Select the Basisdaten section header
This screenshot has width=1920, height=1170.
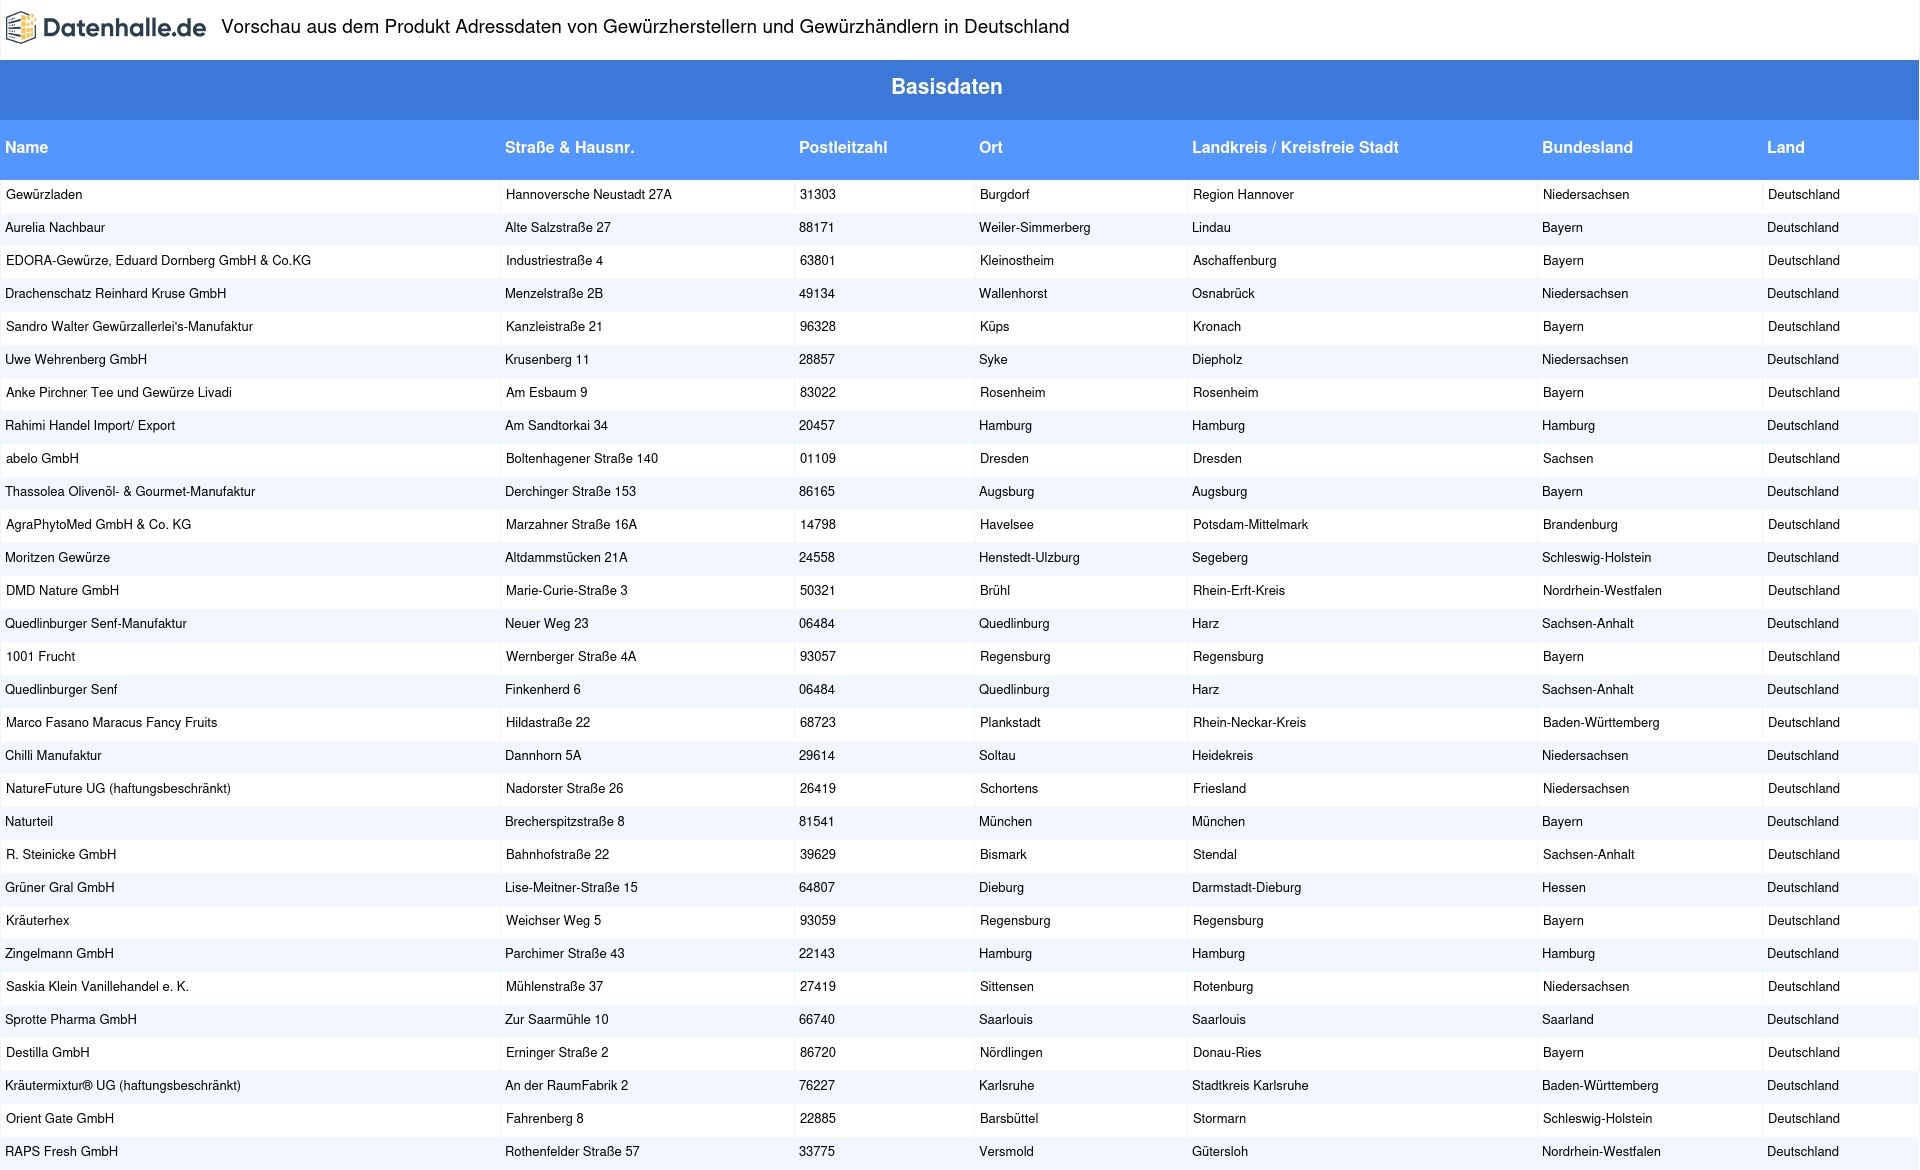point(947,87)
